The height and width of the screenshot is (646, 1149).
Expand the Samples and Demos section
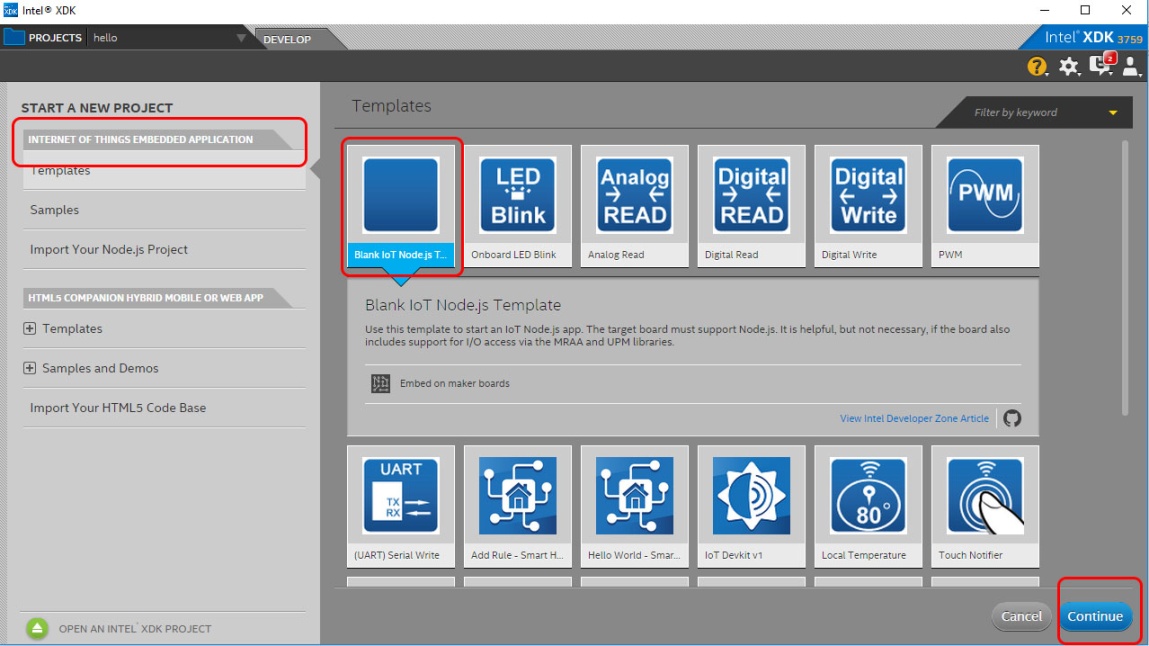(30, 369)
